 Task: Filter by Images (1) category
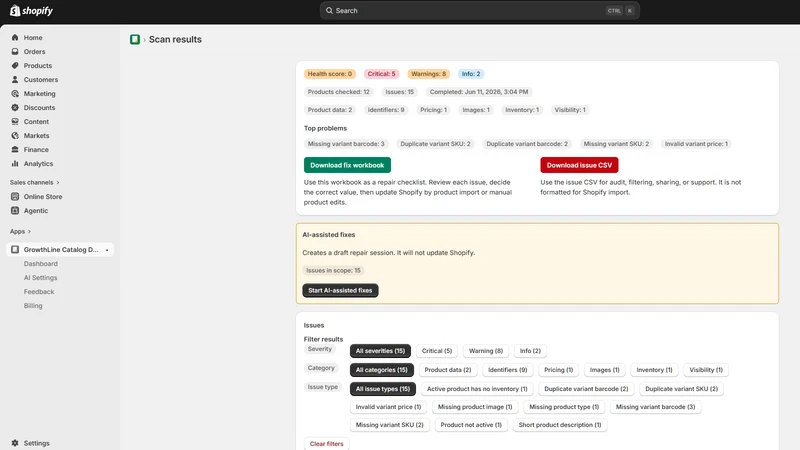605,370
